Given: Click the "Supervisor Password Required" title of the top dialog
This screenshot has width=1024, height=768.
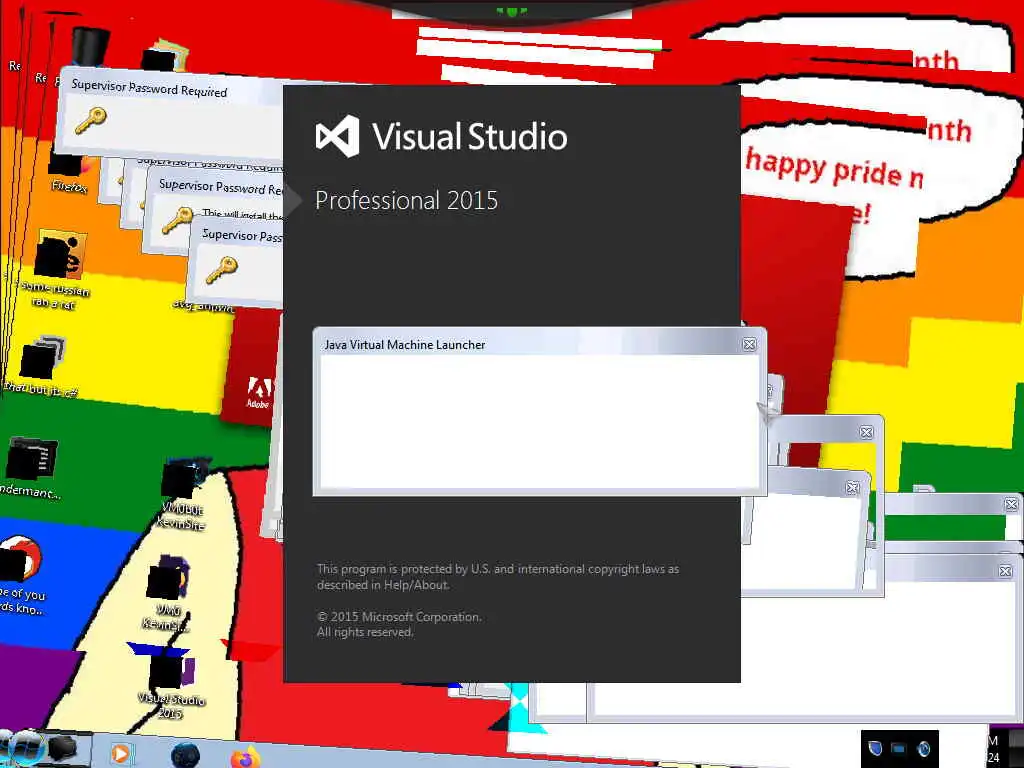Looking at the screenshot, I should pyautogui.click(x=149, y=88).
